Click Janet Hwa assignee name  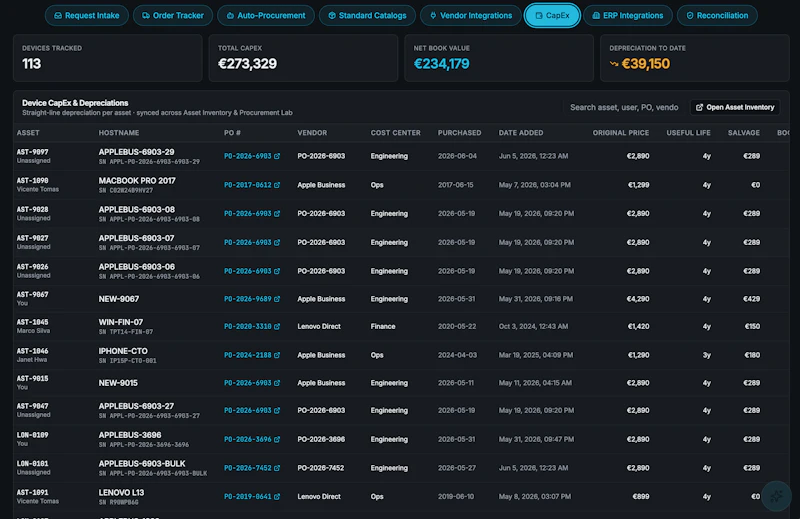click(32, 359)
